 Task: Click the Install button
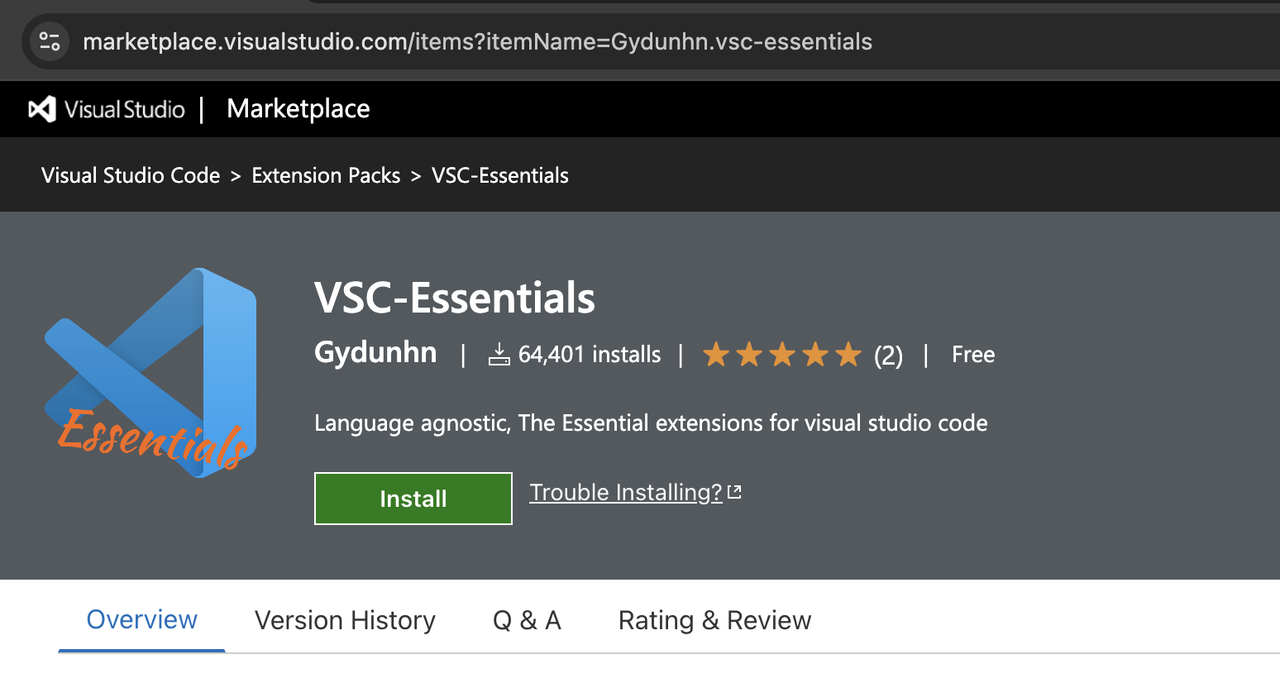(x=413, y=498)
